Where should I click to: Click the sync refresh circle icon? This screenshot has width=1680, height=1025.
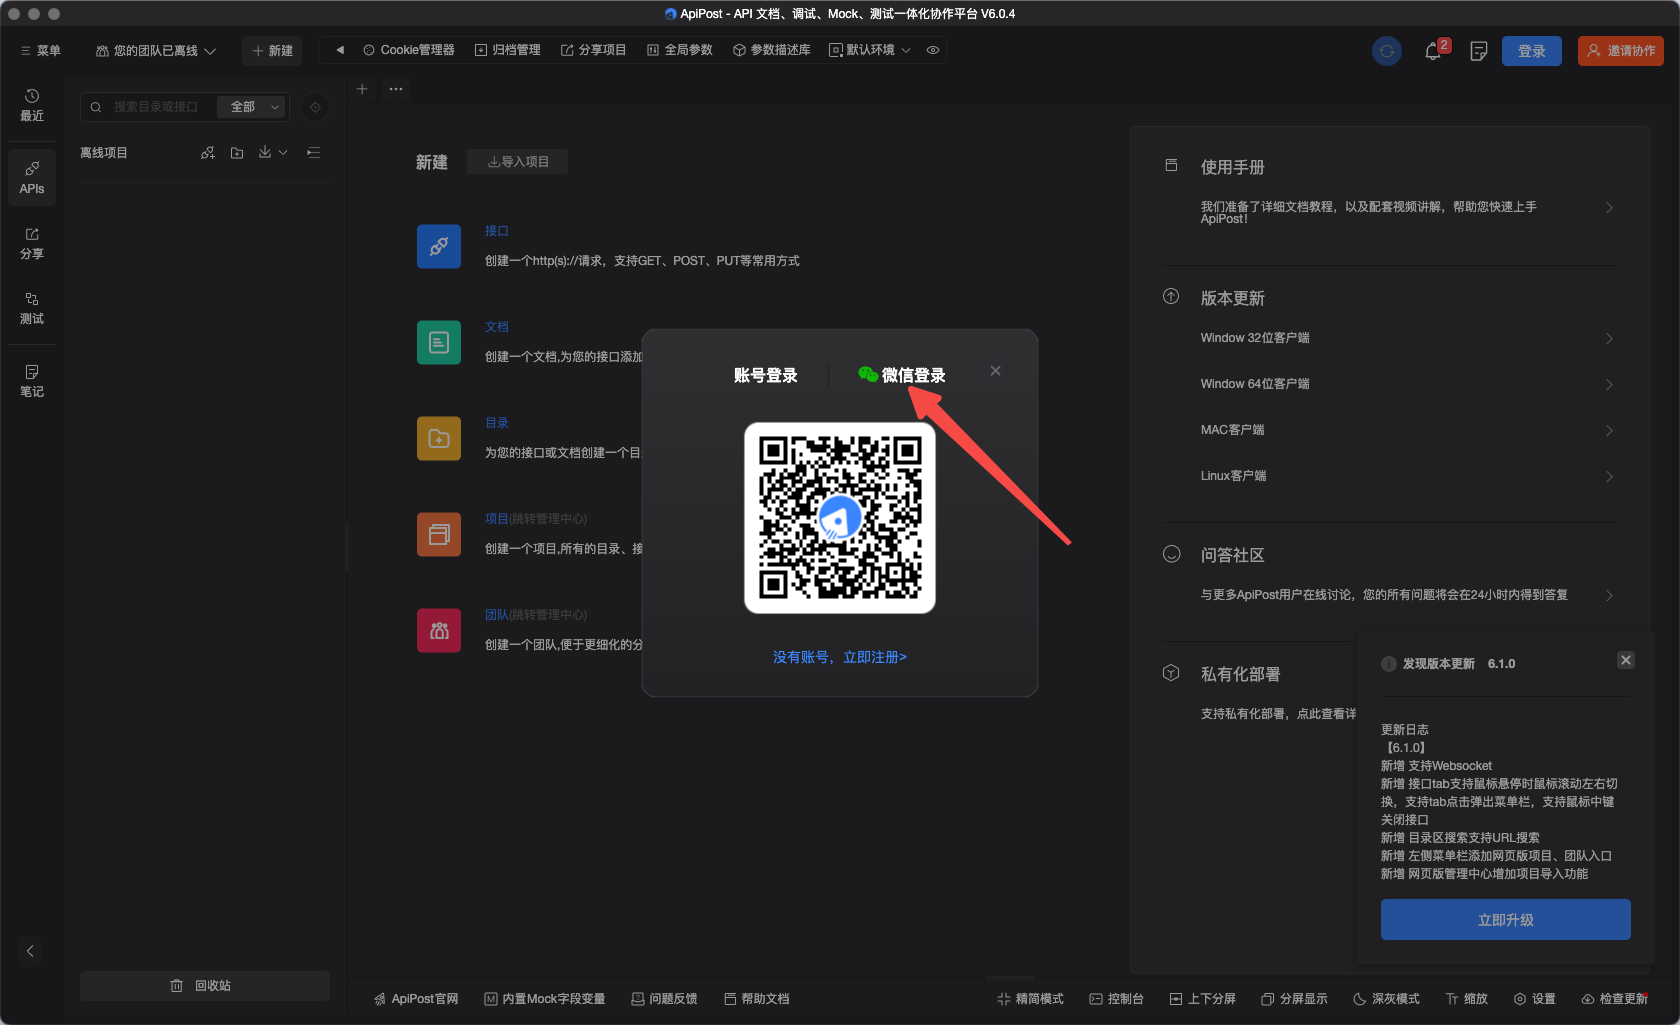coord(1387,51)
